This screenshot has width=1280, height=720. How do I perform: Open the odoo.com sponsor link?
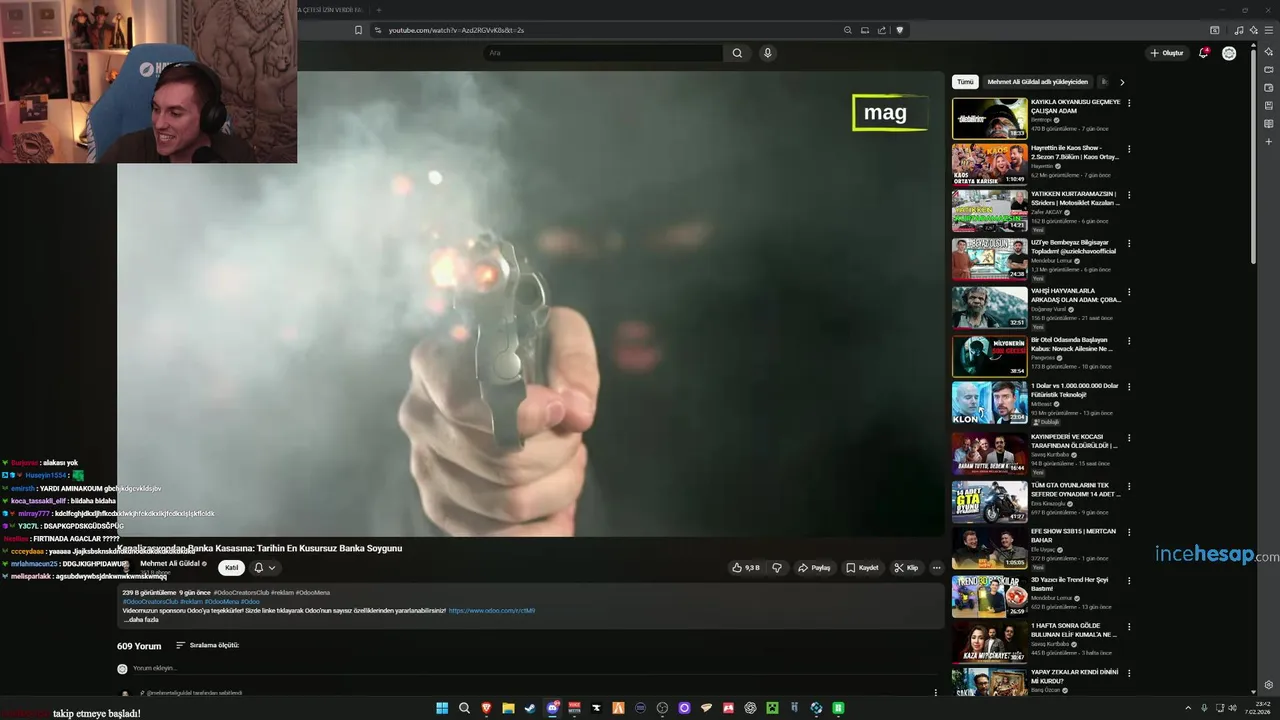(x=492, y=610)
